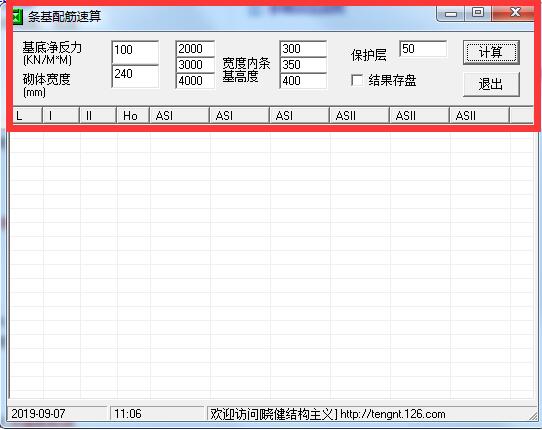This screenshot has height=430, width=542.
Task: Click the time 11:06 in status bar
Action: pyautogui.click(x=128, y=414)
